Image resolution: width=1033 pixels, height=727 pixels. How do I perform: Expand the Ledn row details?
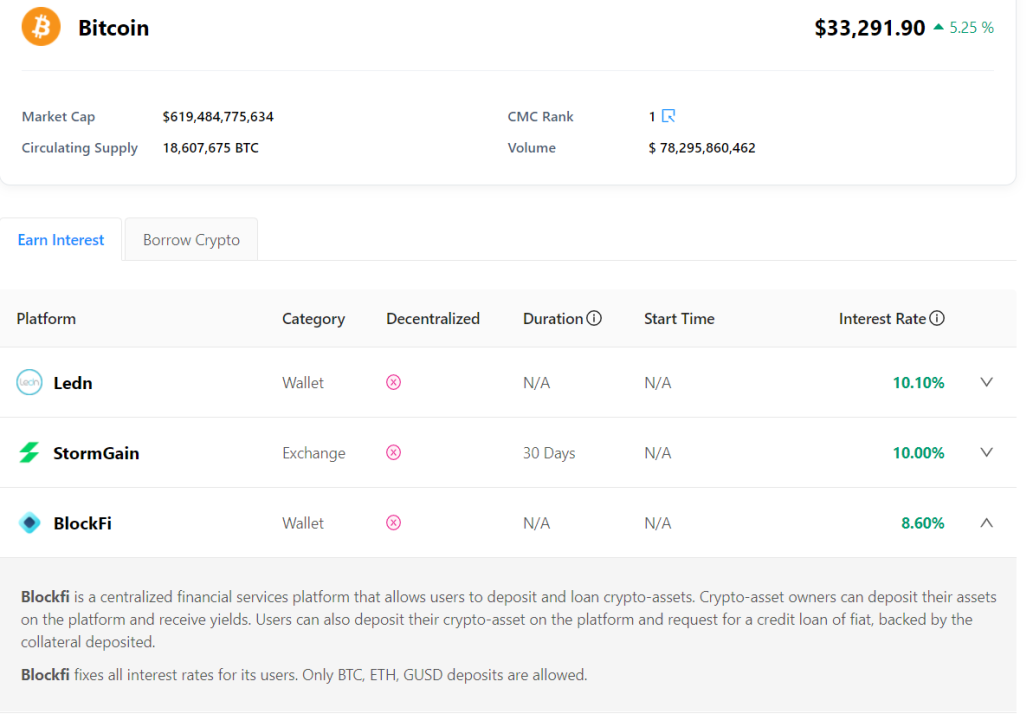point(986,382)
